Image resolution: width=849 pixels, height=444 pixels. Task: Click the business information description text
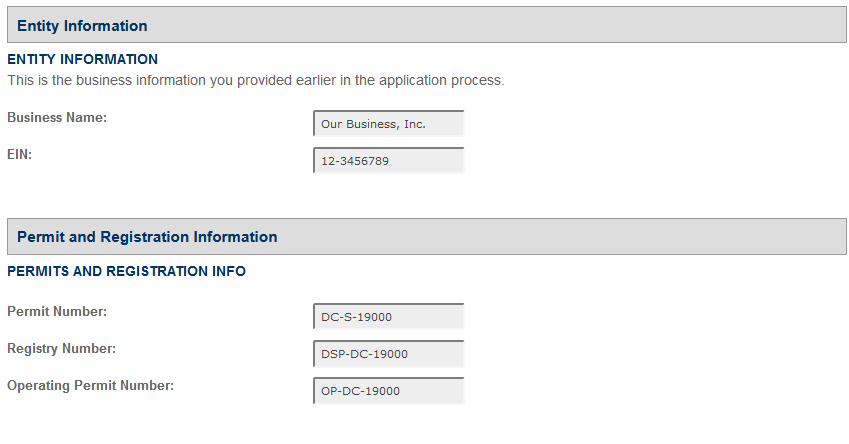coord(255,80)
